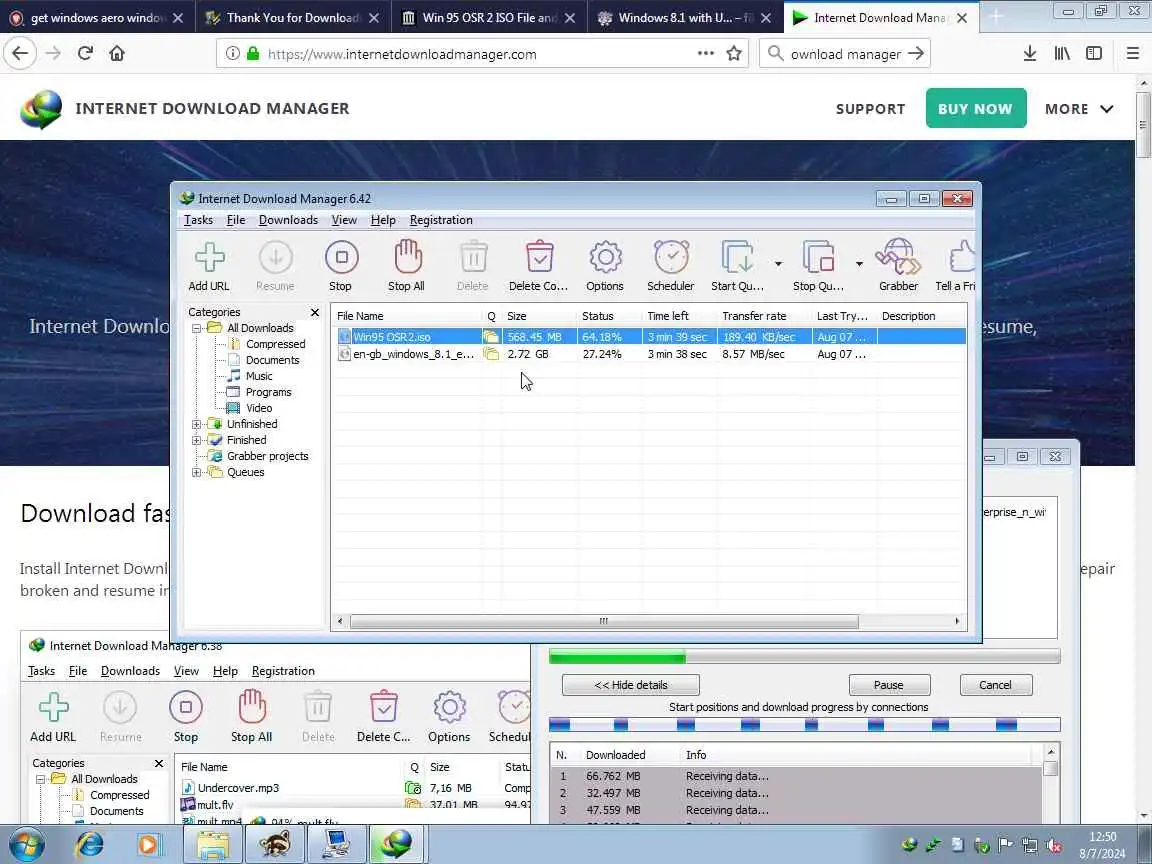1152x864 pixels.
Task: Select Win95 OSR2.iso download row
Action: click(650, 337)
